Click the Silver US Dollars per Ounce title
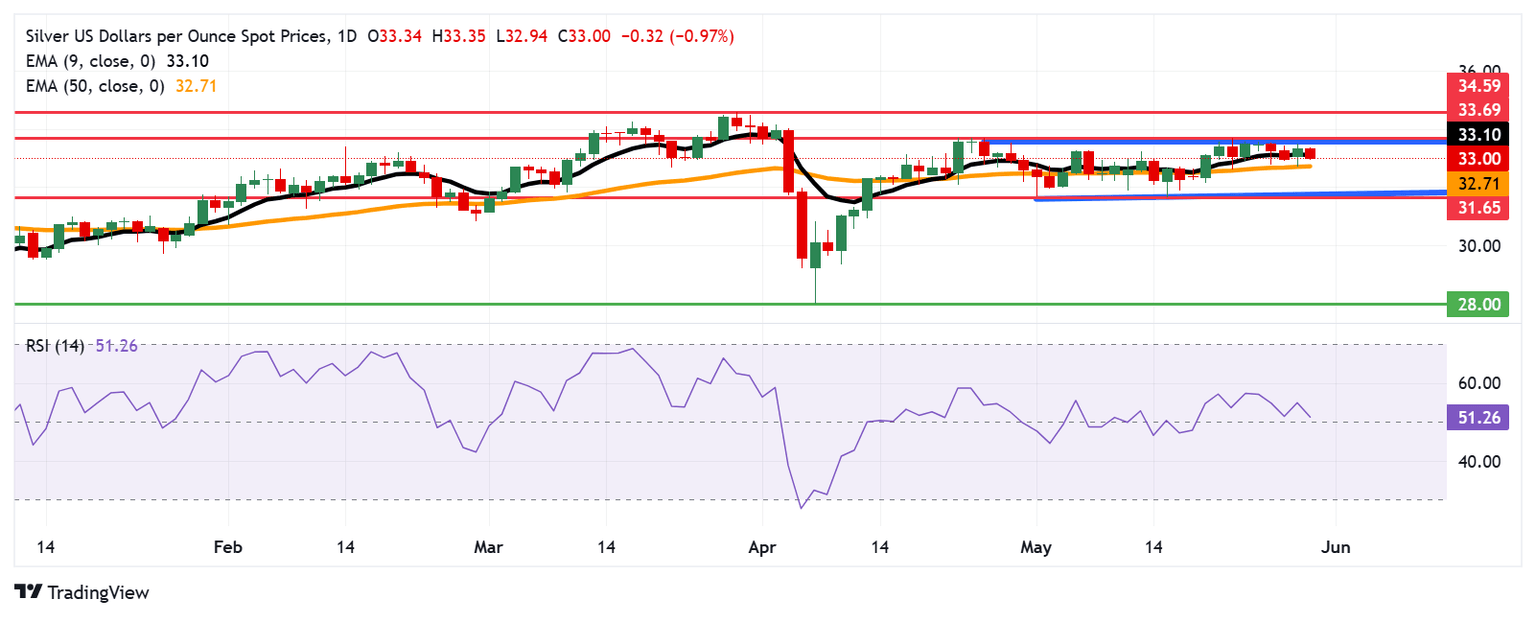Screen dimensions: 1536x617 [x=171, y=37]
